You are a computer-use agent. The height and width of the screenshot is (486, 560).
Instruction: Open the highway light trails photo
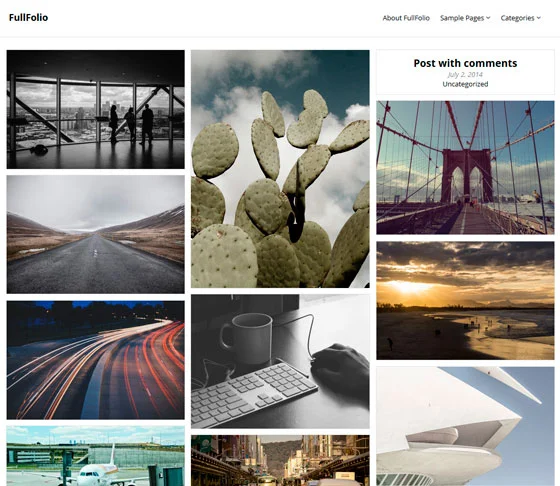click(x=96, y=360)
